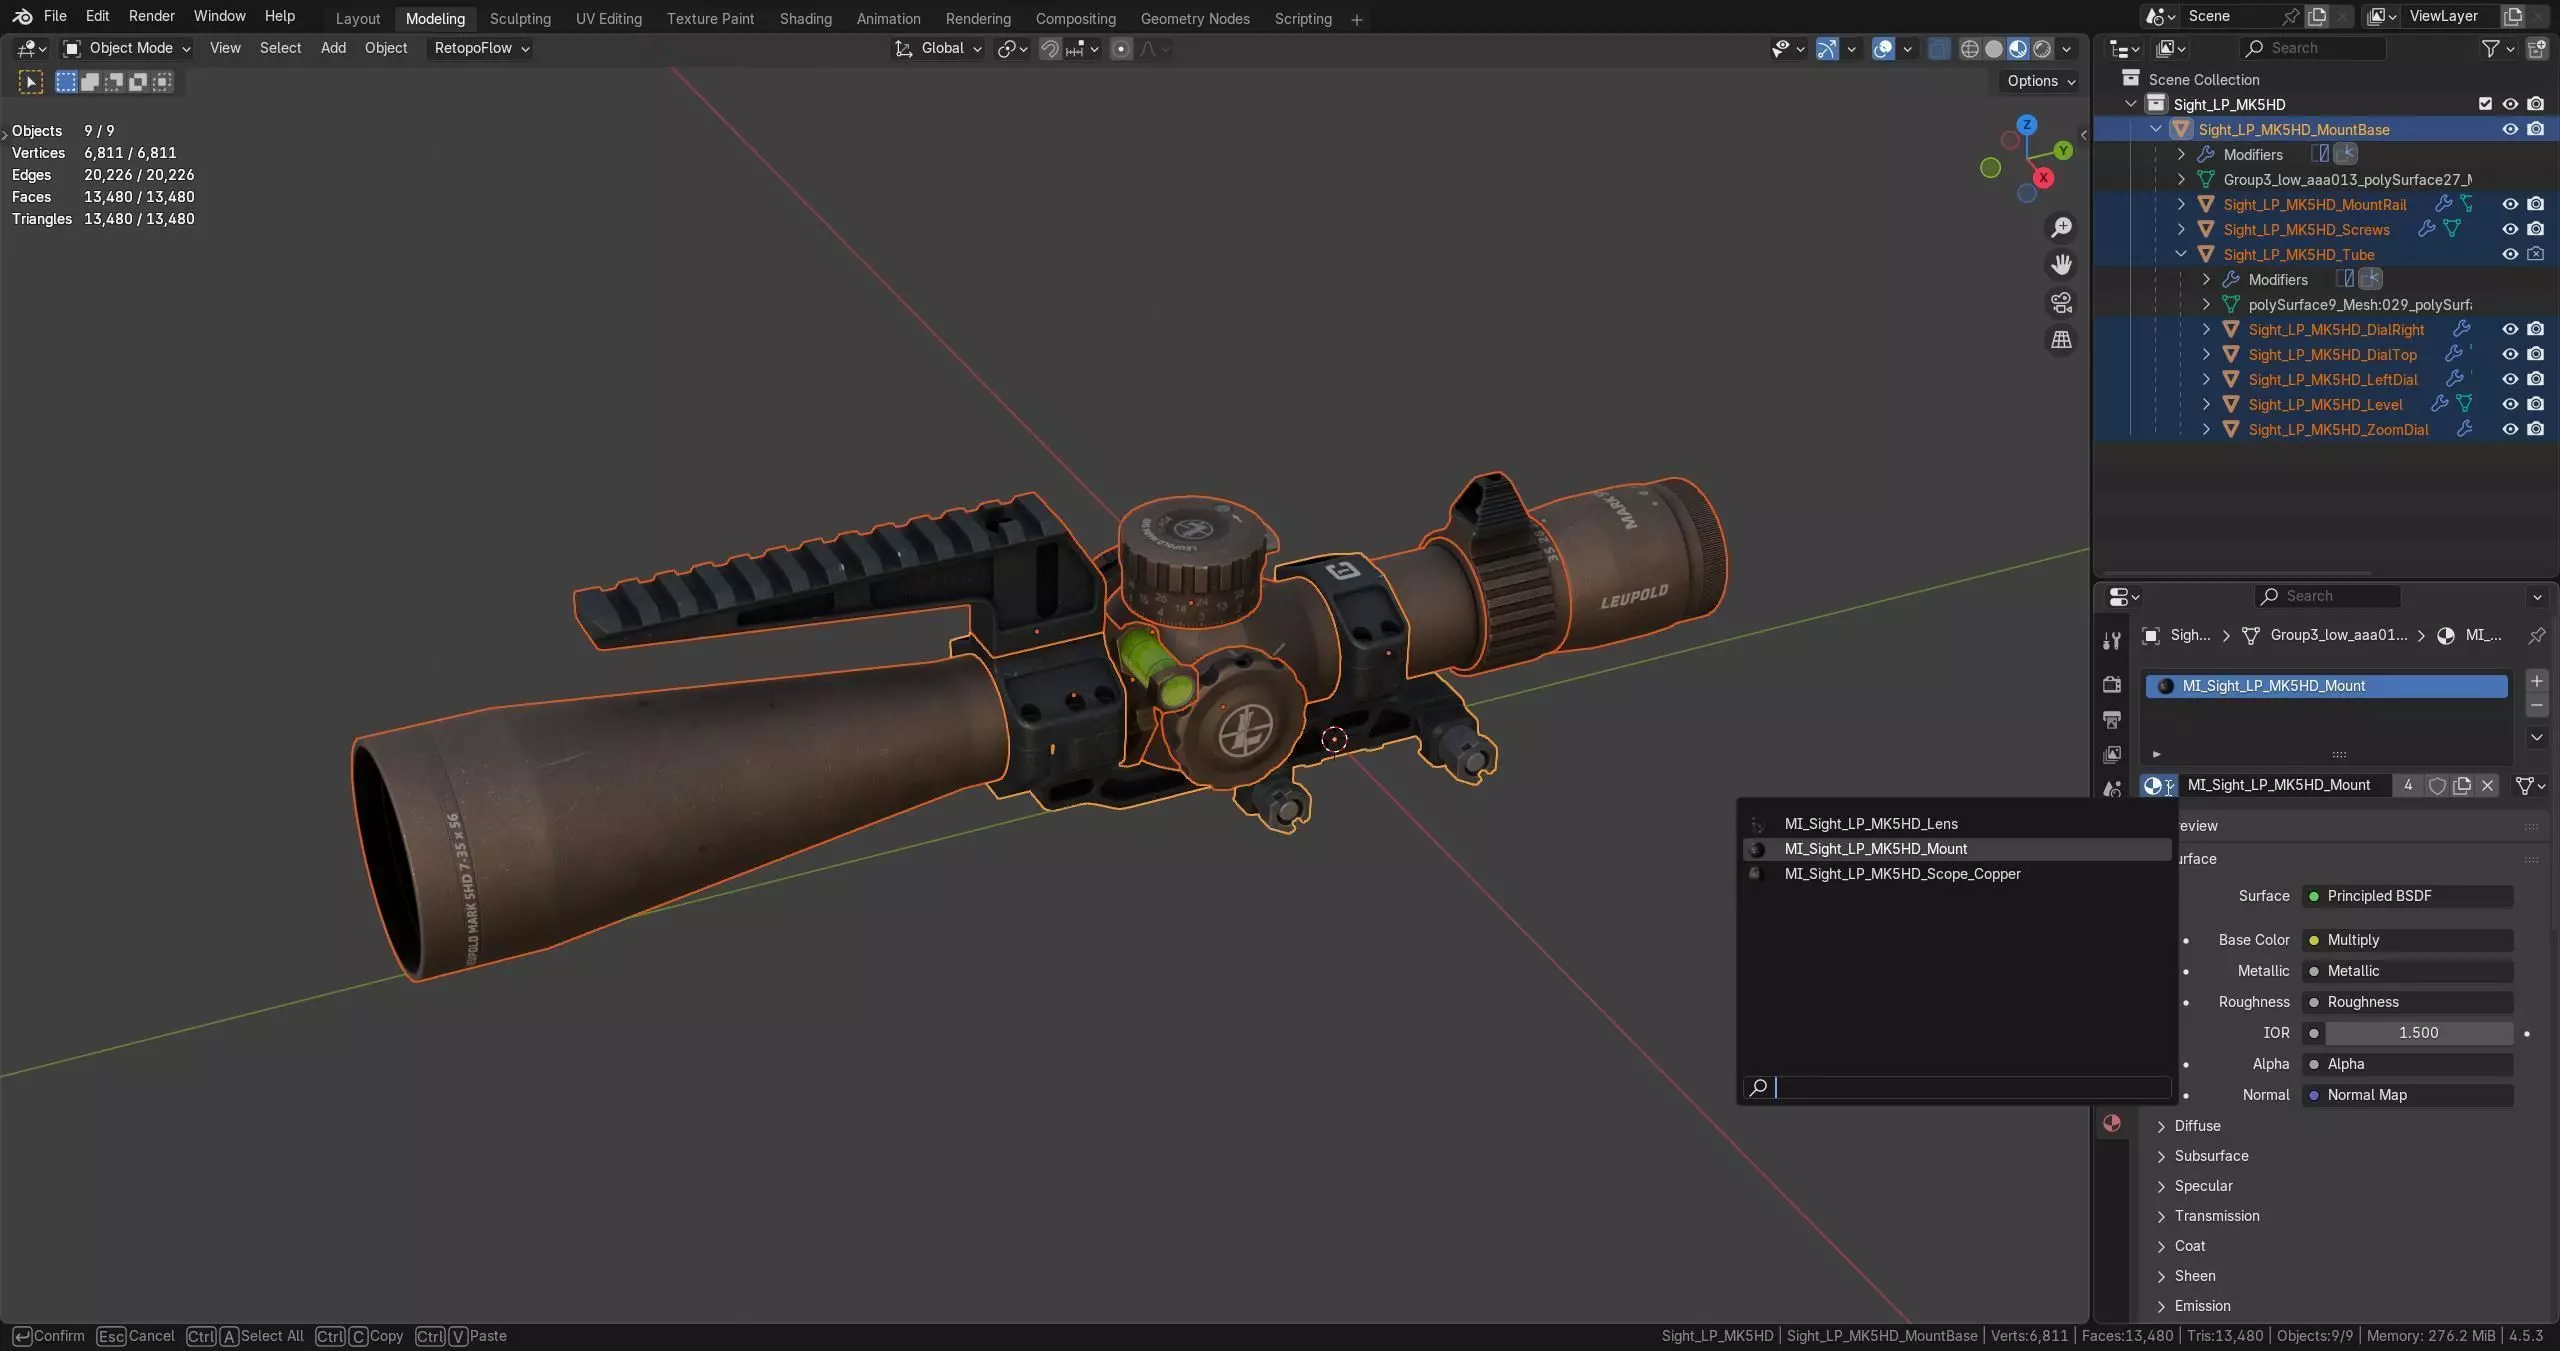Click the pan view hand icon
Image resolution: width=2560 pixels, height=1351 pixels.
pyautogui.click(x=2061, y=265)
